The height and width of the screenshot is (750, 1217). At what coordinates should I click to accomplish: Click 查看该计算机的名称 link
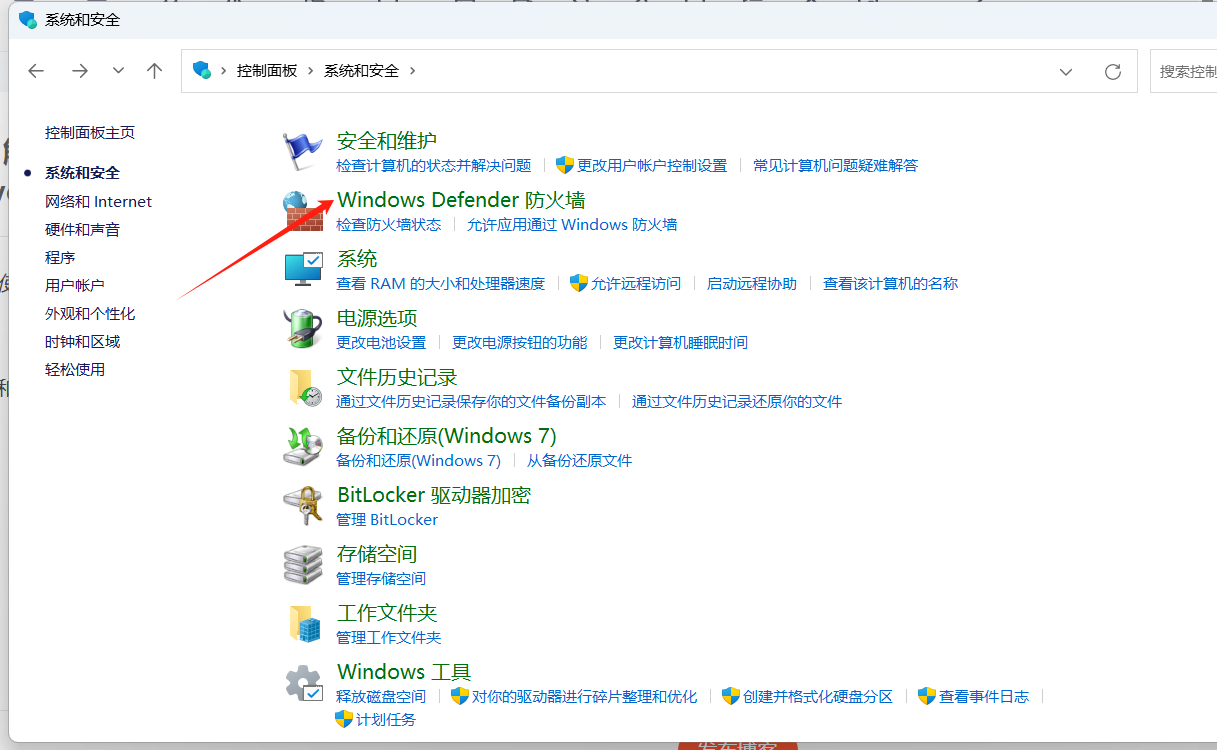tap(890, 283)
